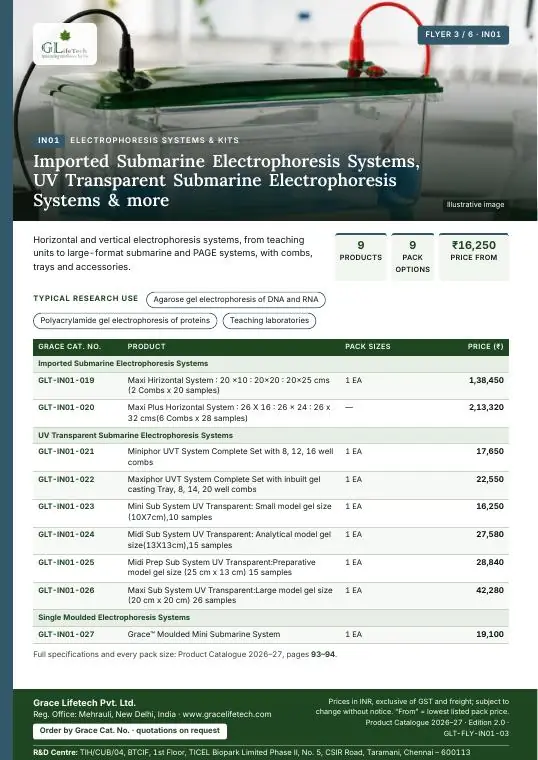Viewport: 538px width, 760px height.
Task: Click the ₹16,250 PRICE FROM stat box
Action: point(474,257)
